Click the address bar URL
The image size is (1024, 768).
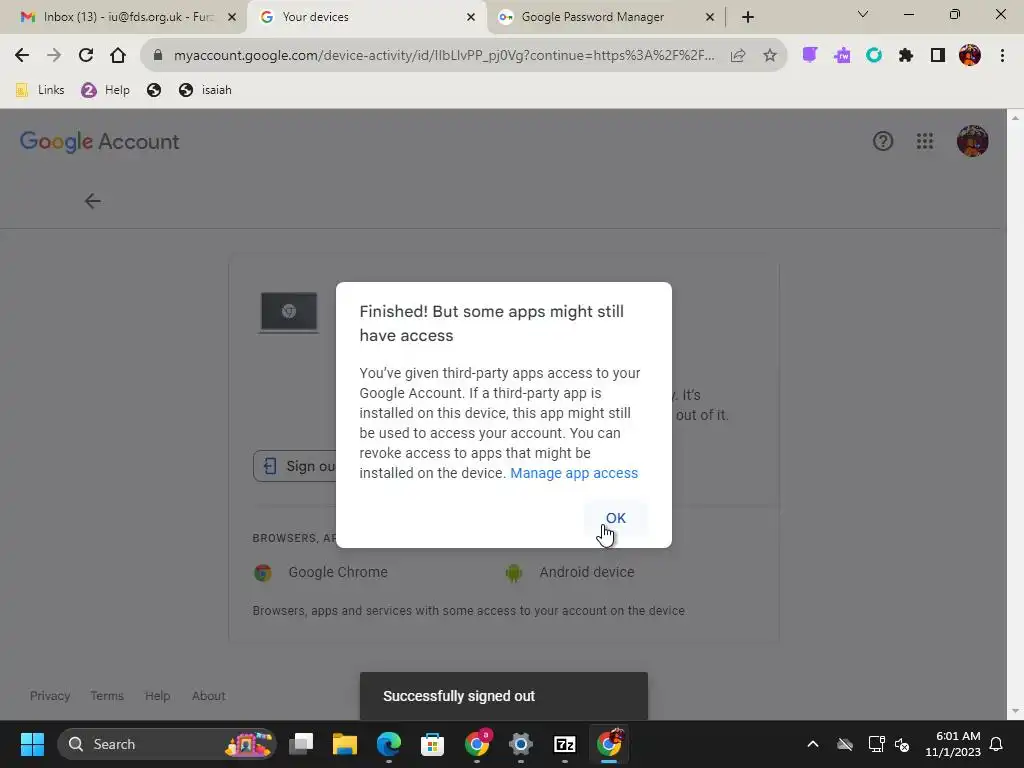[443, 56]
